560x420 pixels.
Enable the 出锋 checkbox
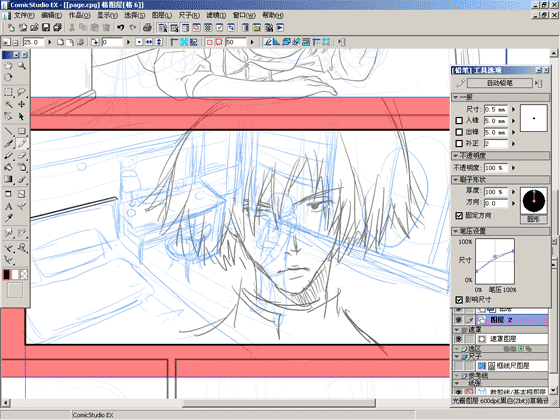[x=459, y=132]
